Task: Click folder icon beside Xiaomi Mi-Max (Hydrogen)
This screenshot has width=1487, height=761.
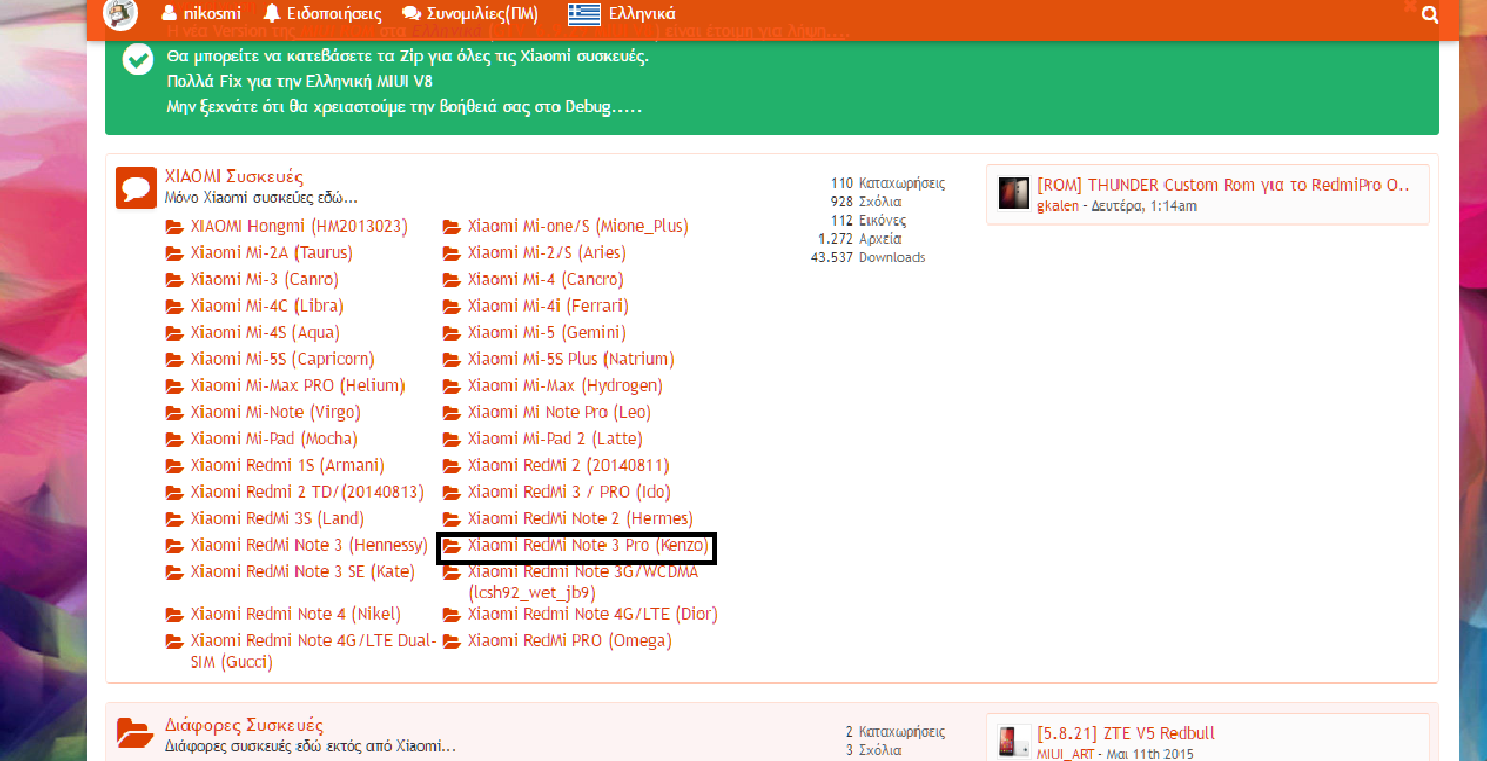Action: [452, 386]
